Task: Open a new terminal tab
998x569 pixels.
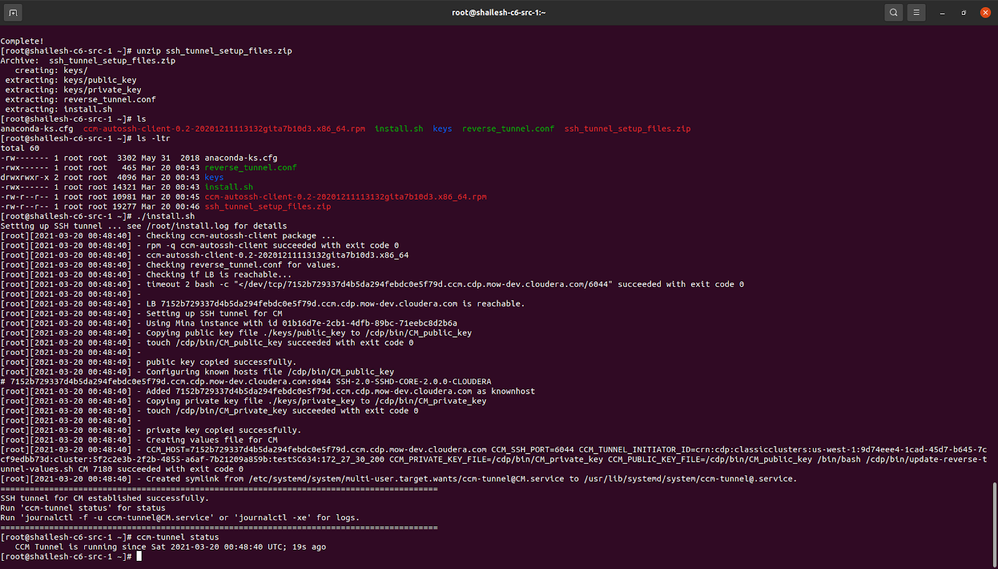Action: 13,13
